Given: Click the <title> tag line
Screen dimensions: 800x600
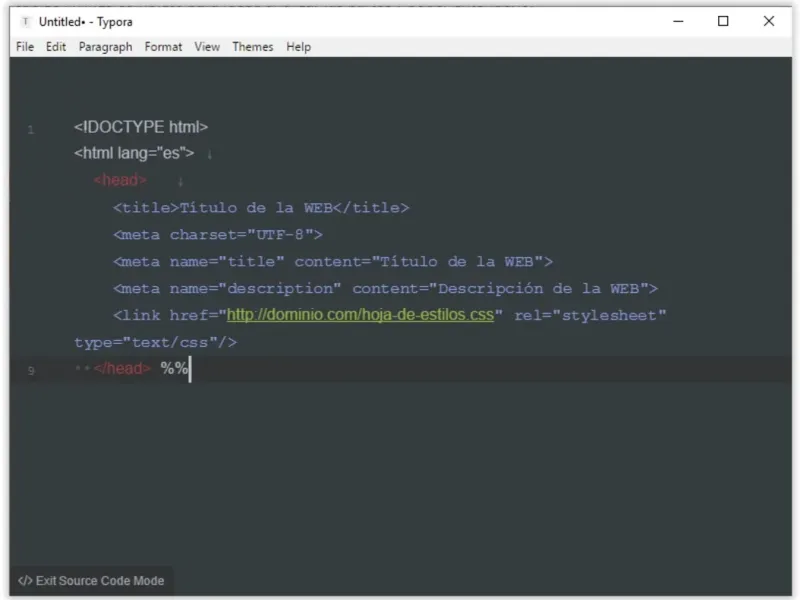Looking at the screenshot, I should coord(261,208).
